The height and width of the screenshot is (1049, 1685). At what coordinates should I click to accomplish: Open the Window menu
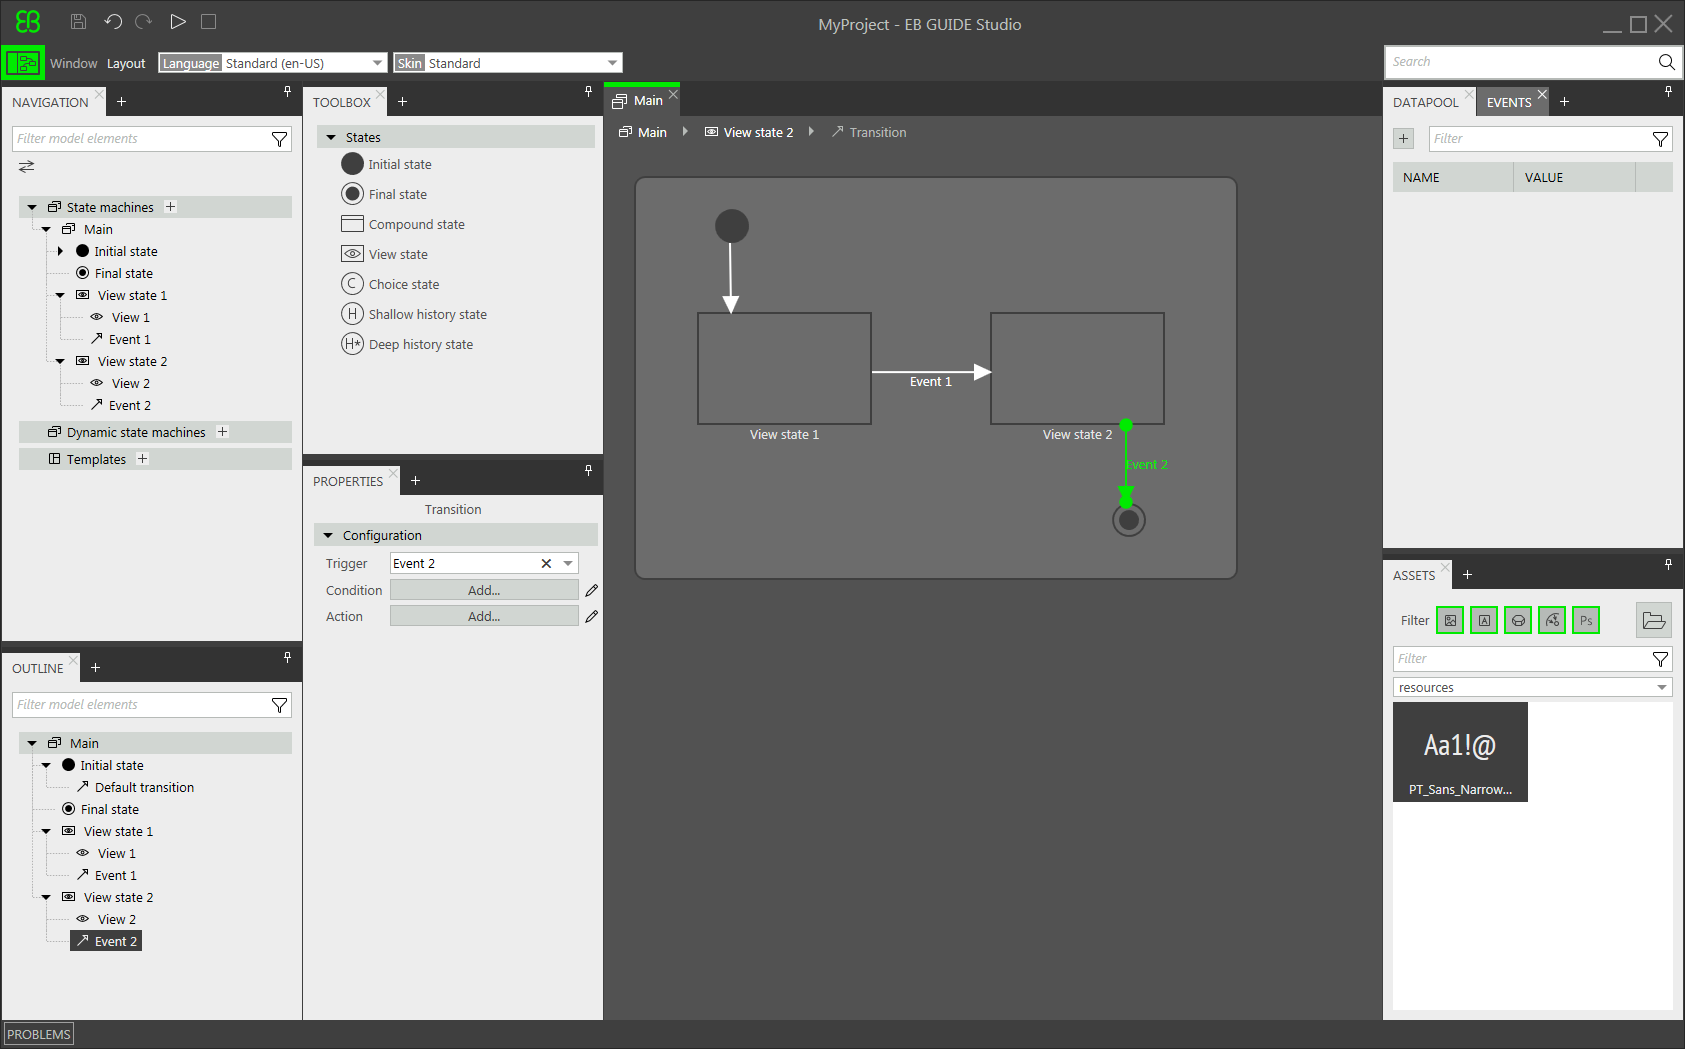coord(73,63)
